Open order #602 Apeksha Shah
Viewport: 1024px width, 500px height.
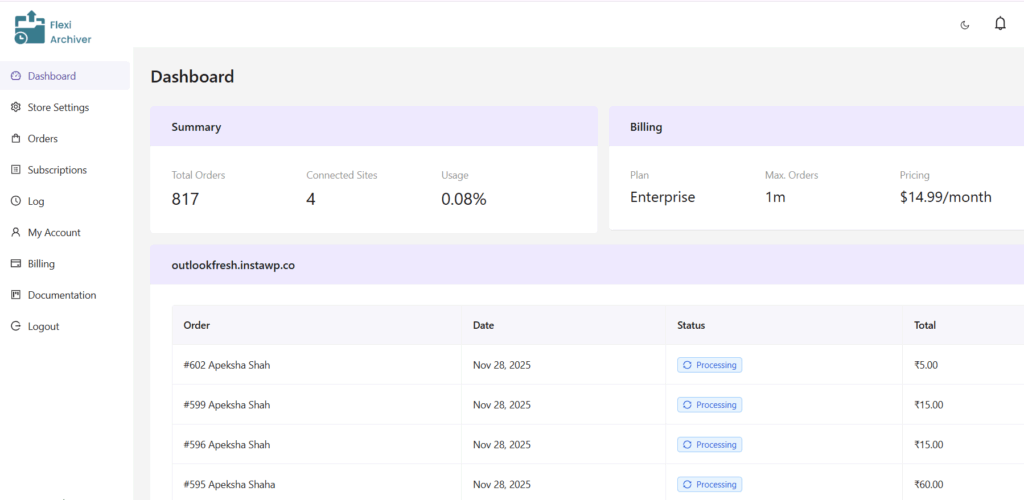pyautogui.click(x=227, y=365)
